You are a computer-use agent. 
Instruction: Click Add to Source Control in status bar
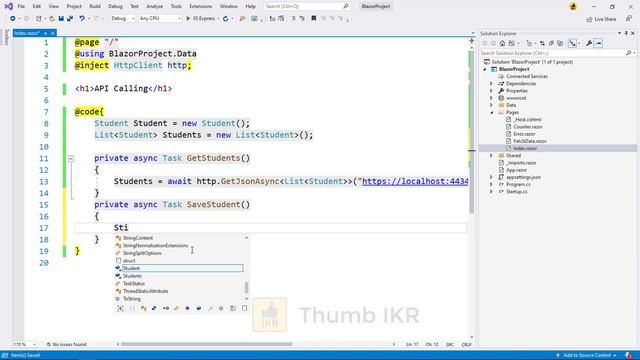coord(586,356)
